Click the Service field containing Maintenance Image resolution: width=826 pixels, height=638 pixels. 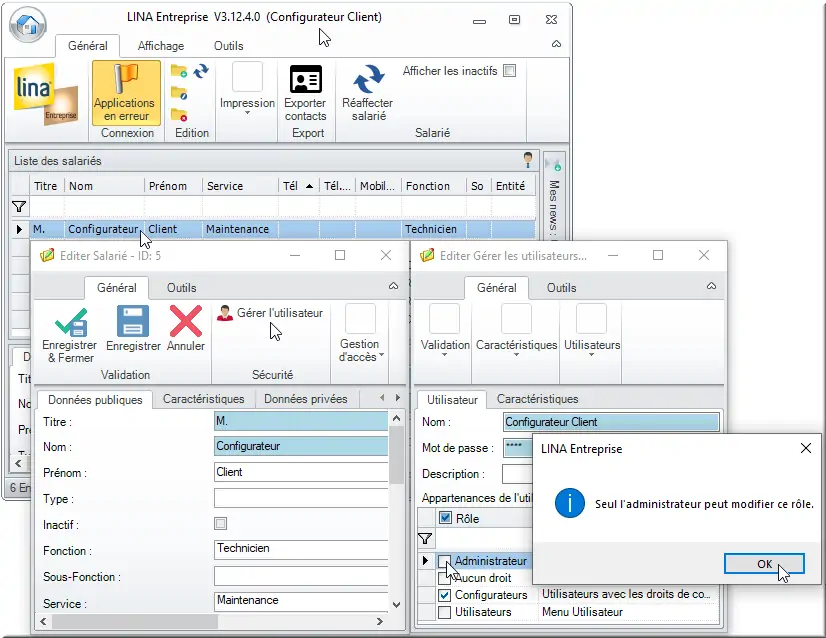click(301, 601)
